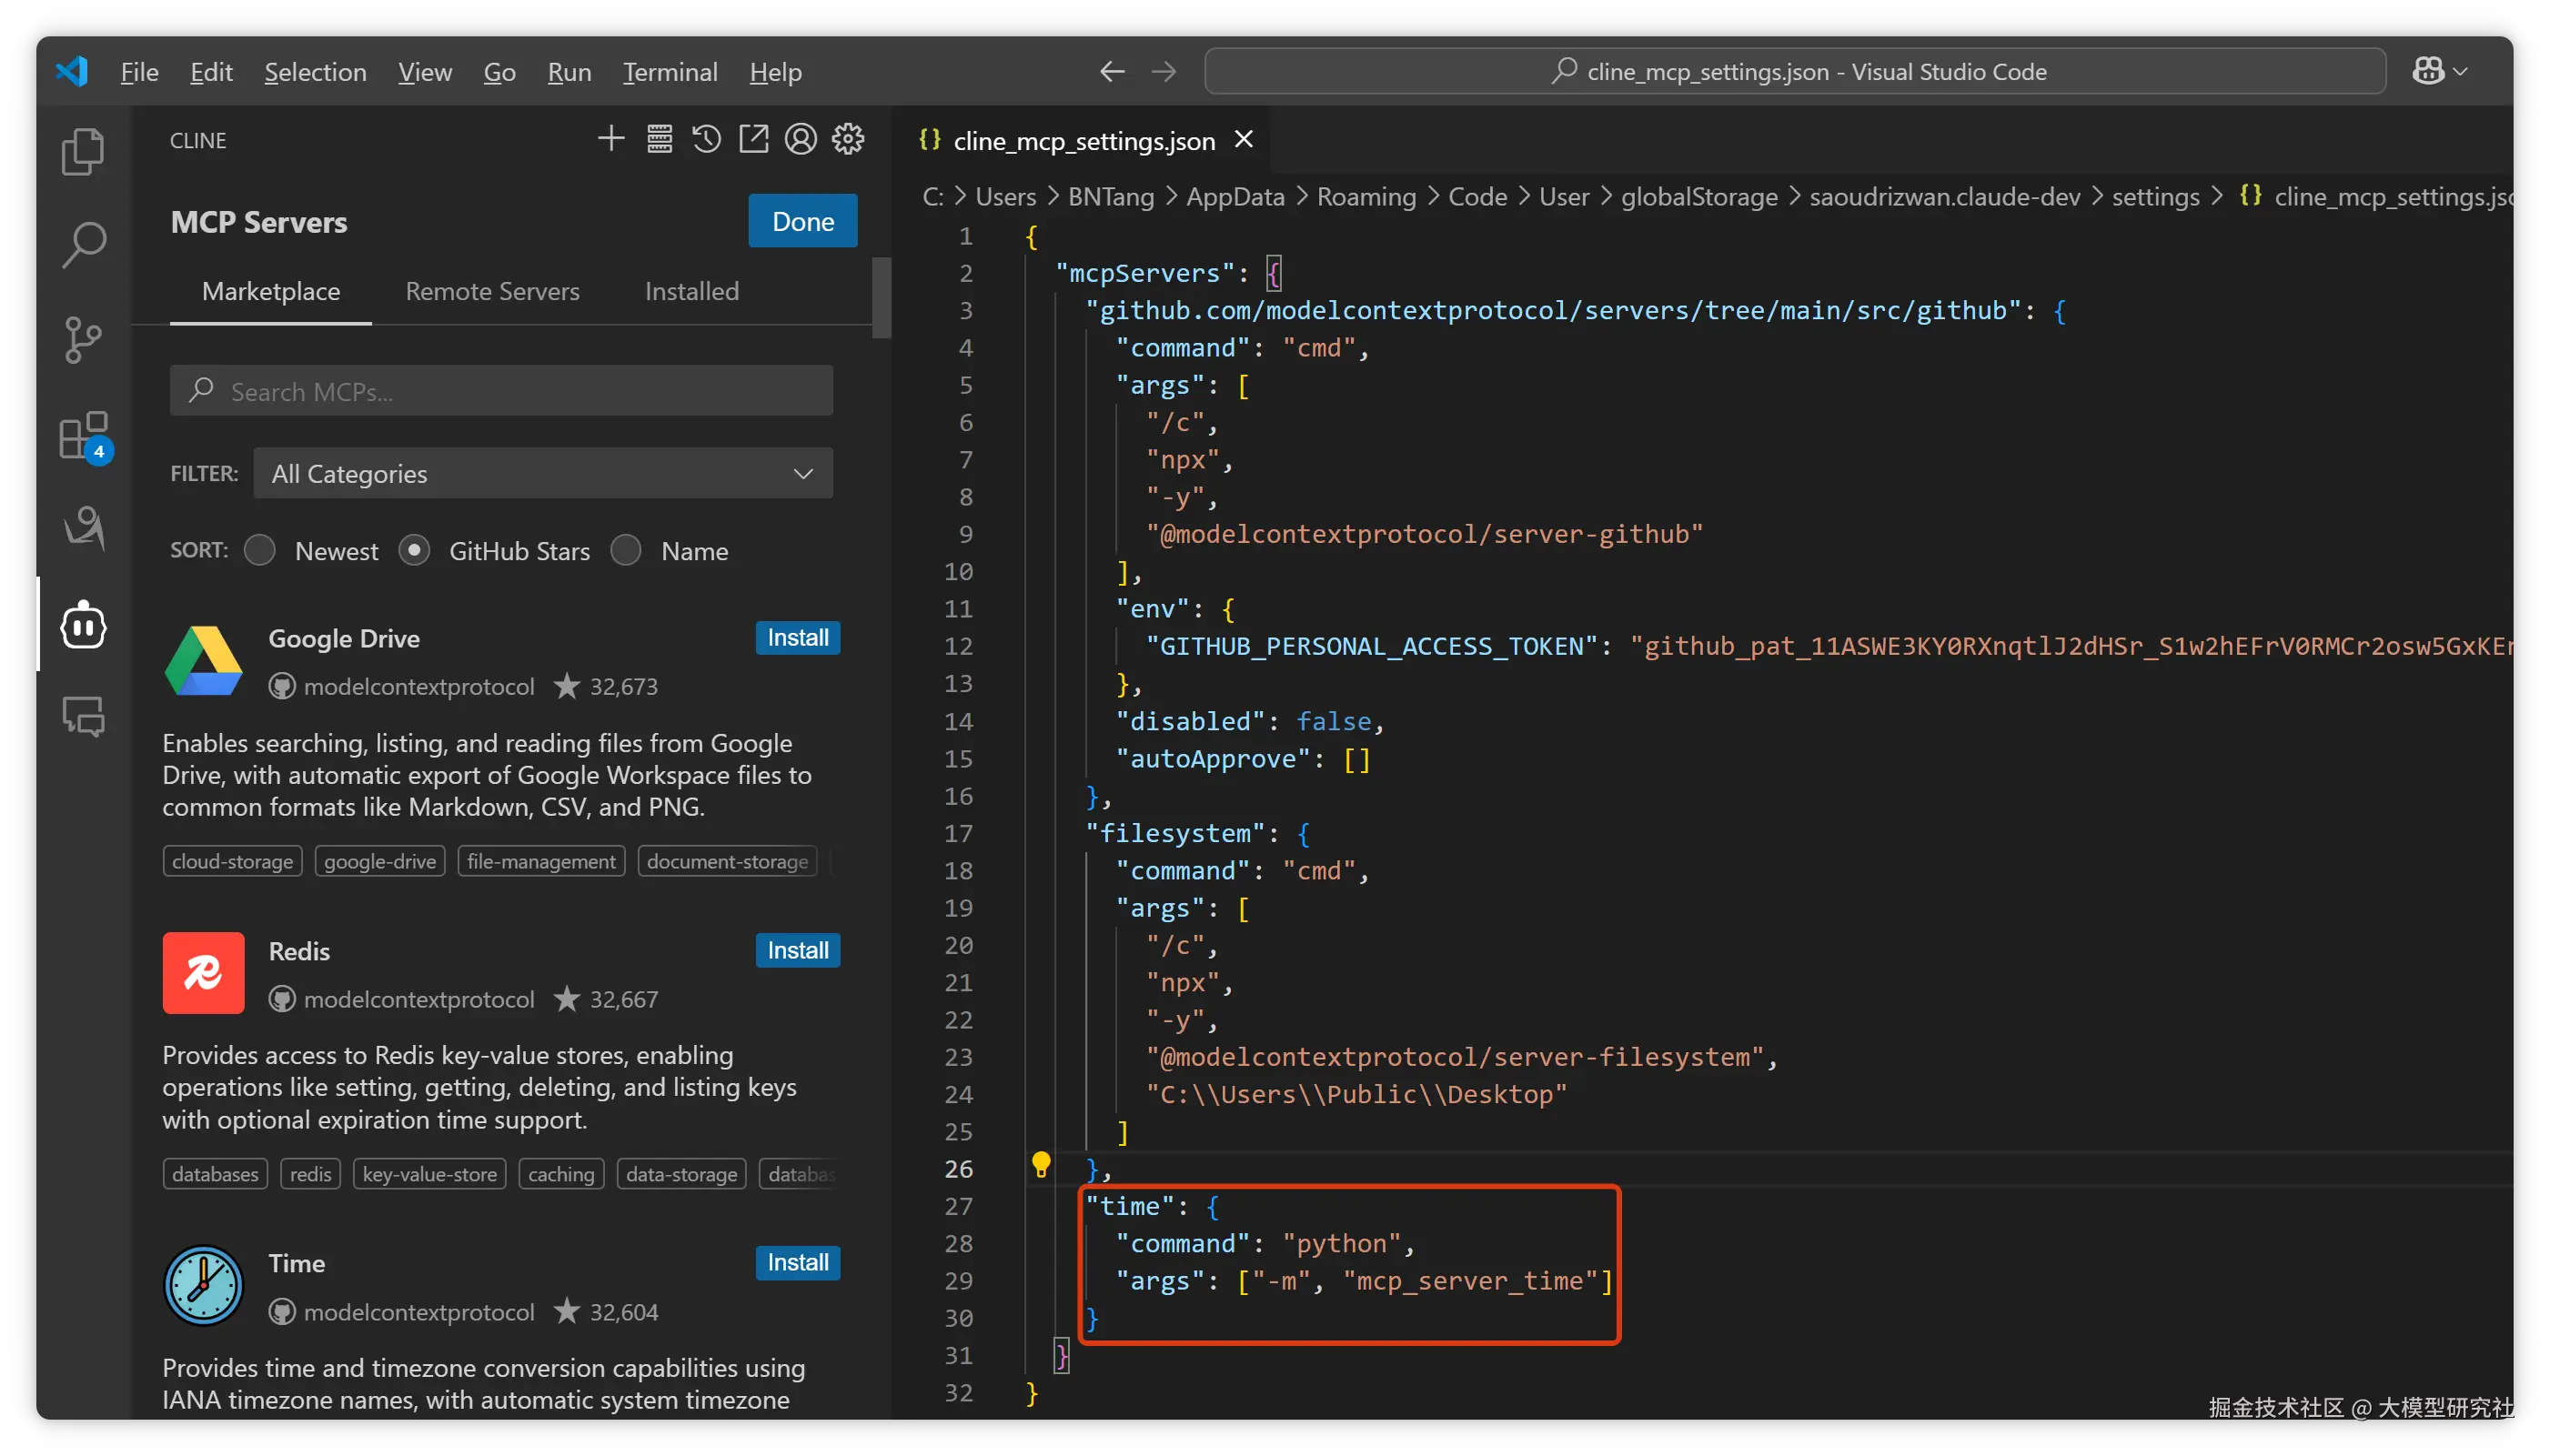Viewport: 2550px width, 1456px height.
Task: Click the Search MCPs input field
Action: [x=501, y=391]
